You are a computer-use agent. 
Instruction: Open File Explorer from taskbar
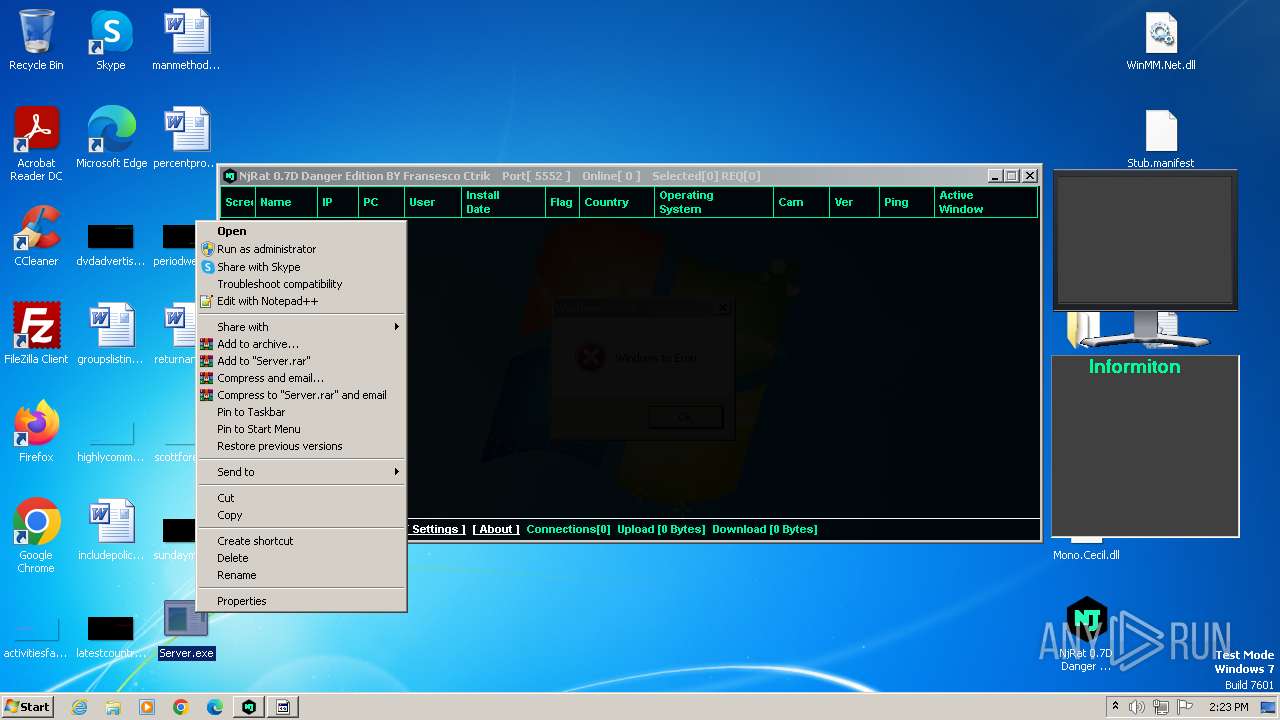pyautogui.click(x=113, y=707)
